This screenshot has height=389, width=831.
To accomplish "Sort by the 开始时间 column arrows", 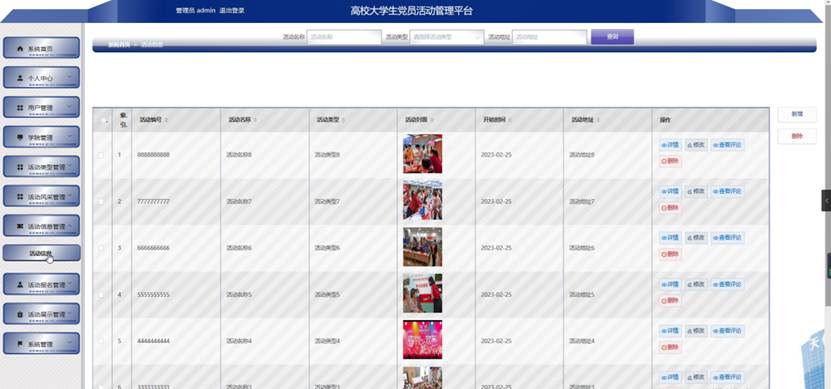I will point(510,120).
